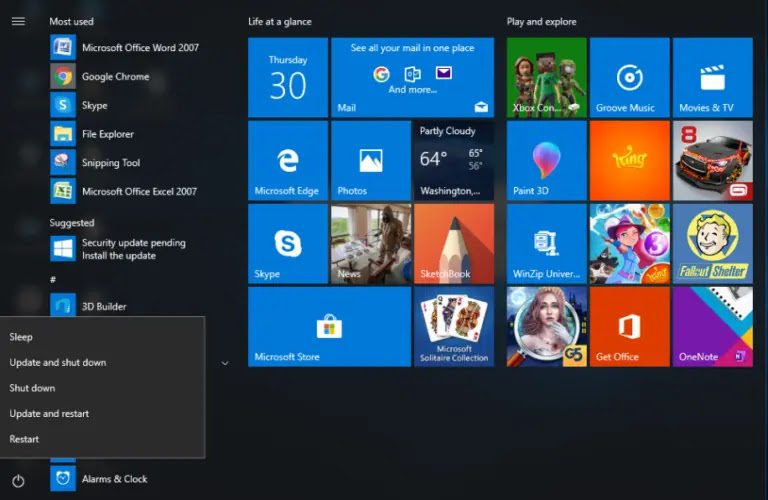The height and width of the screenshot is (500, 768).
Task: Launch the Groove Music tile
Action: click(629, 77)
